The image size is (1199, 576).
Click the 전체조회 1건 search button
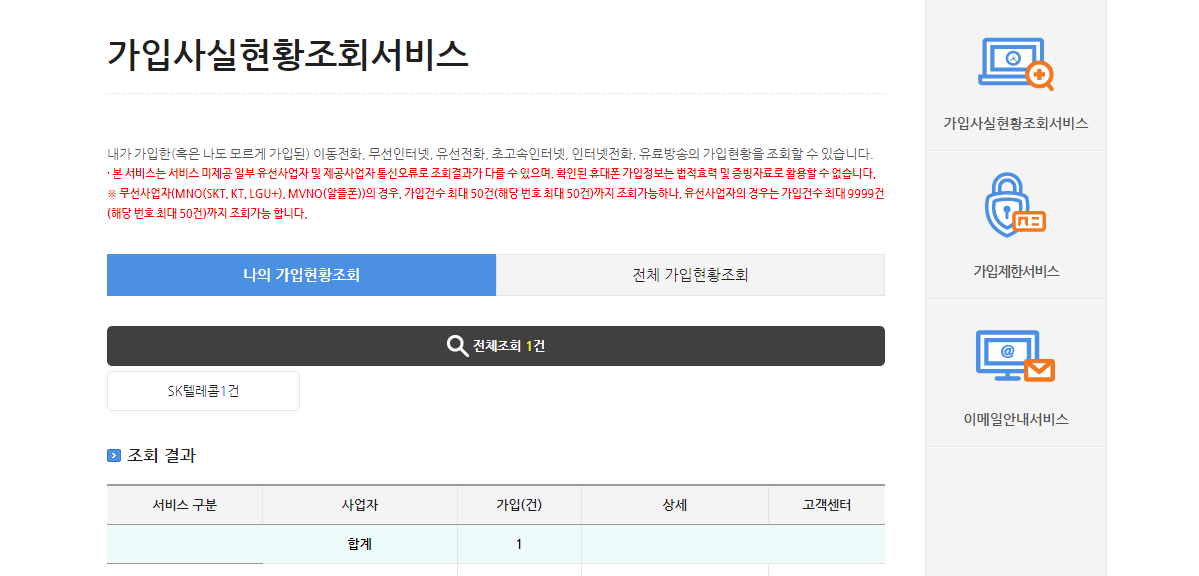point(496,345)
